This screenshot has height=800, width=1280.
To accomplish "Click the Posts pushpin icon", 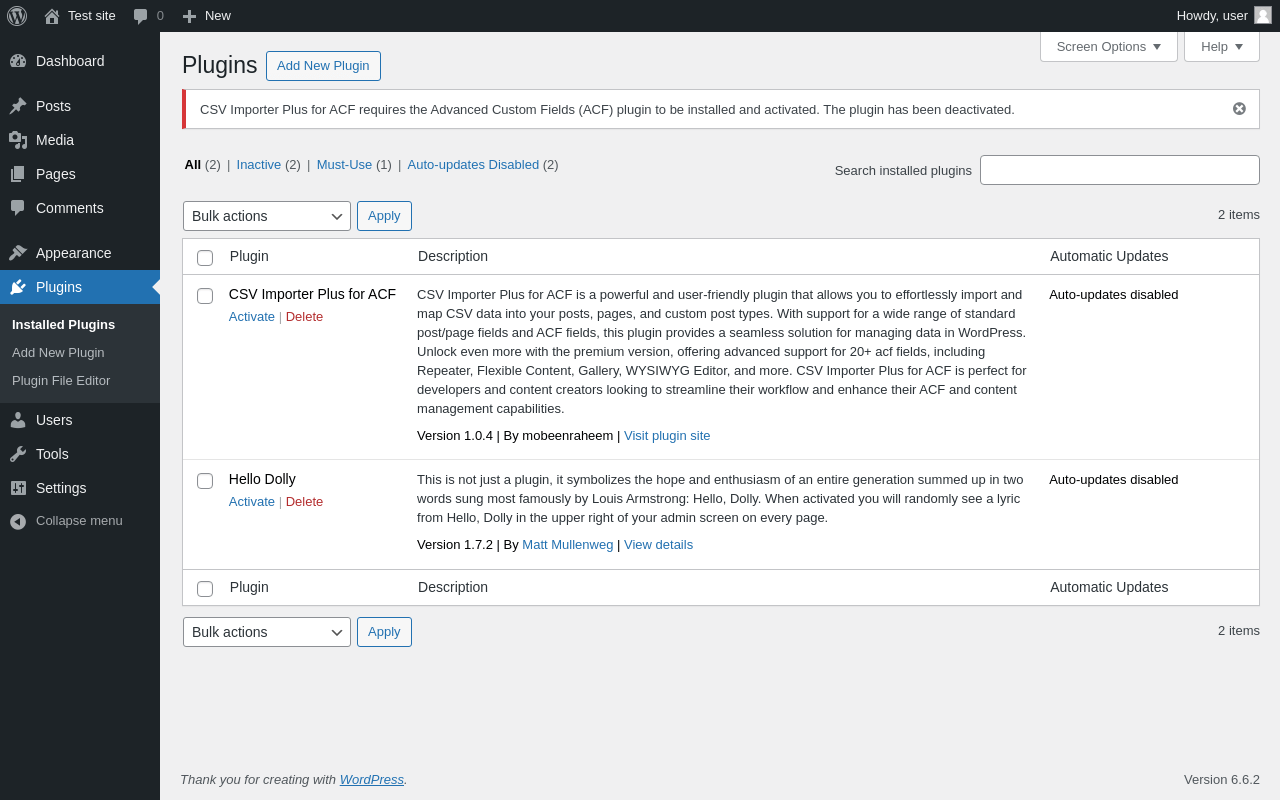I will coord(18,106).
